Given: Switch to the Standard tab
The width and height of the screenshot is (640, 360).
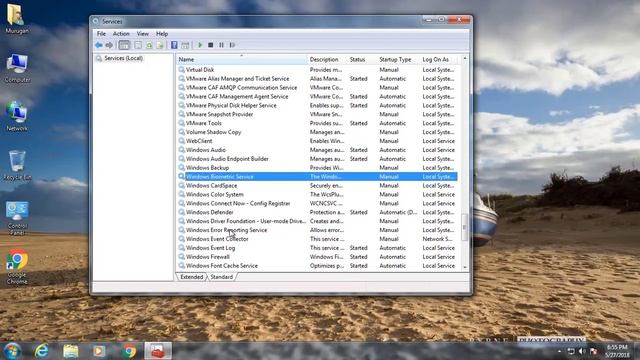Looking at the screenshot, I should coord(222,277).
